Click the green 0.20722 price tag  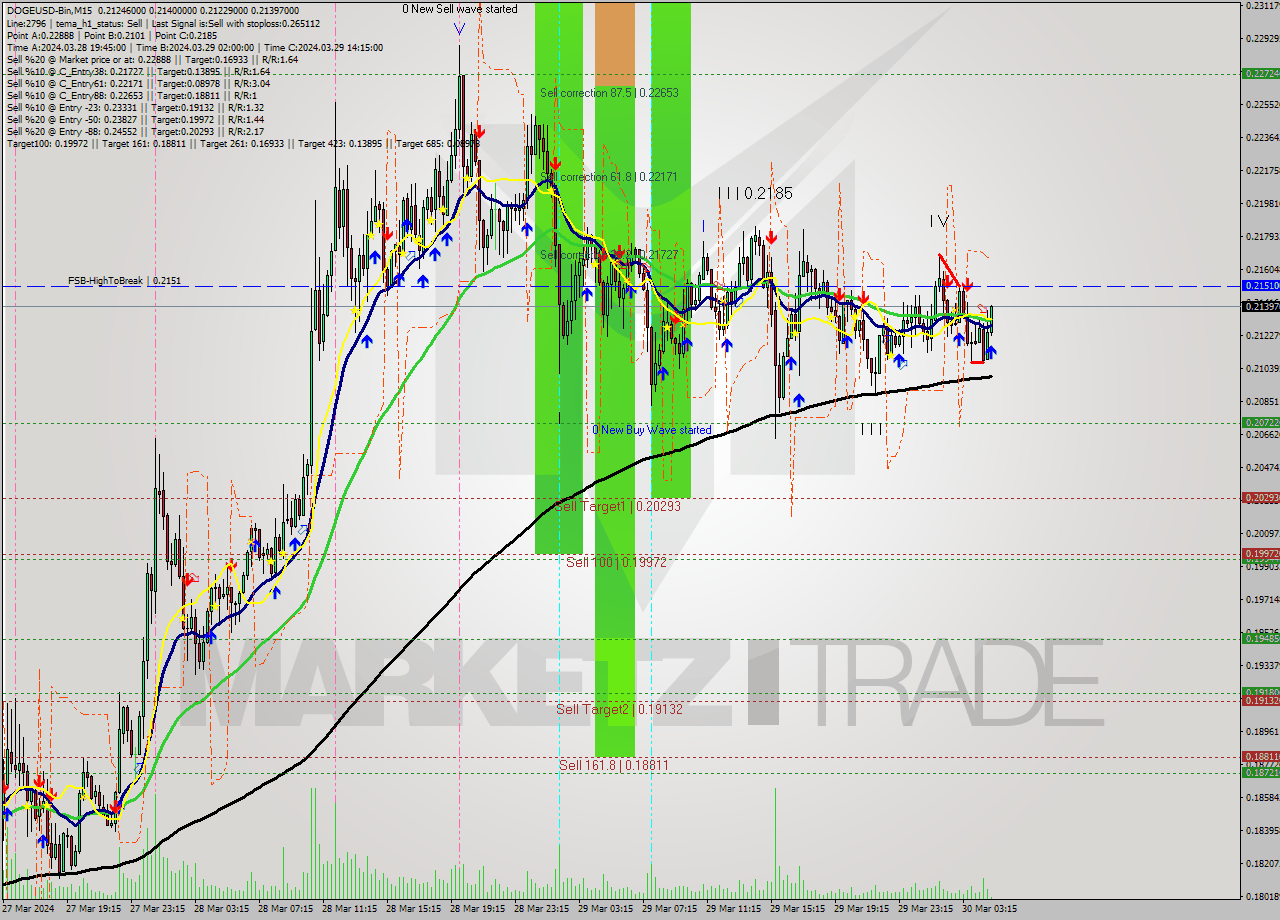pos(1260,423)
